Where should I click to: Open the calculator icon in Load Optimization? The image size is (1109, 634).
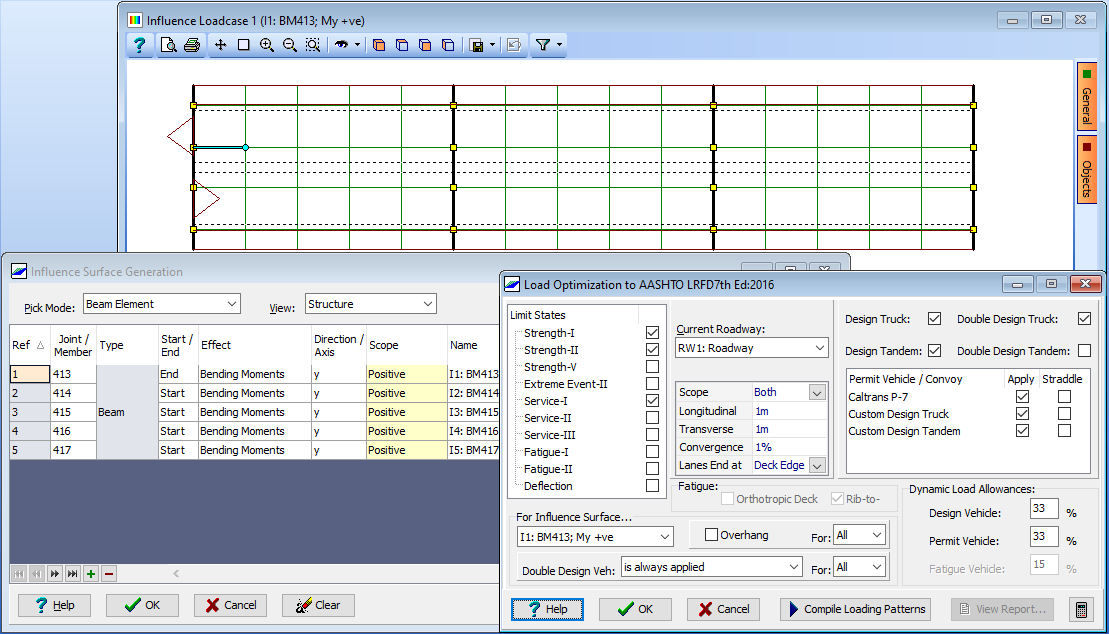pos(1080,609)
